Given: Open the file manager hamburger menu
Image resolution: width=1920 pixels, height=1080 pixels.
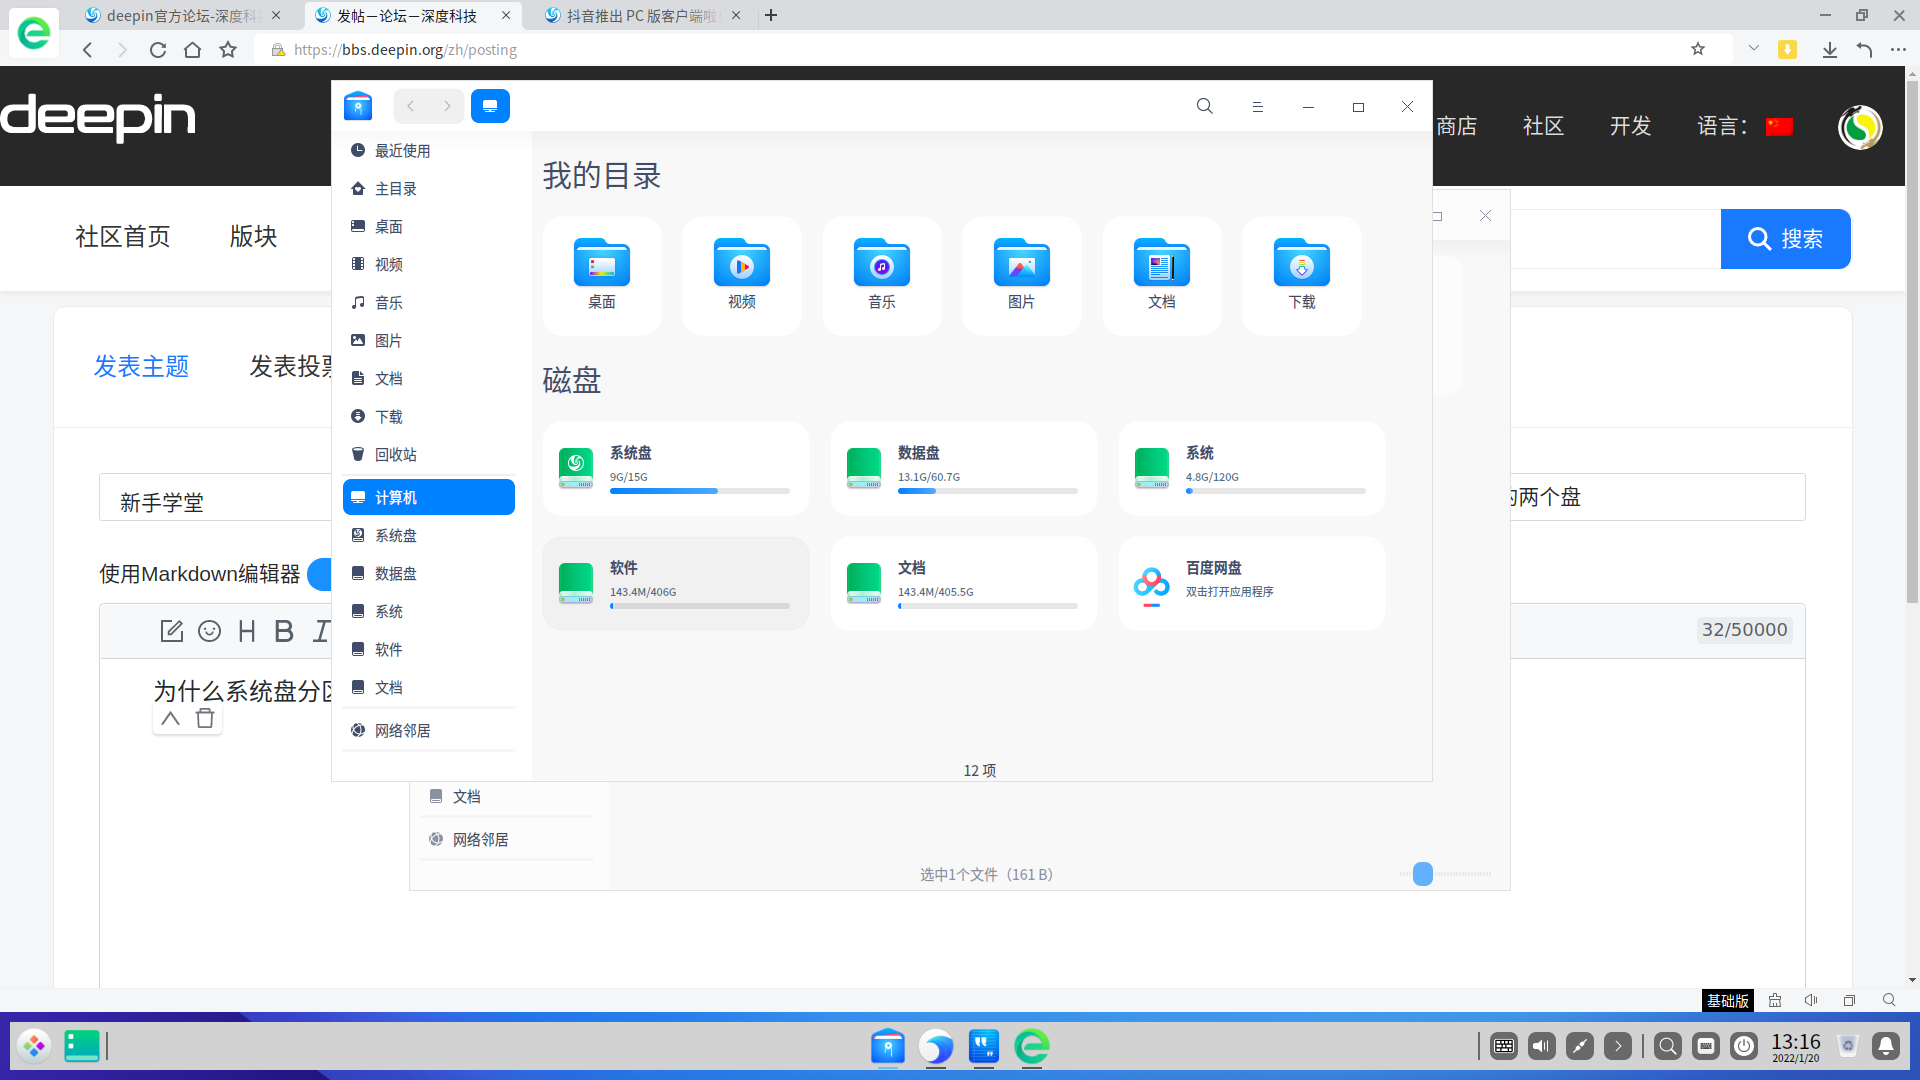Looking at the screenshot, I should [1258, 106].
